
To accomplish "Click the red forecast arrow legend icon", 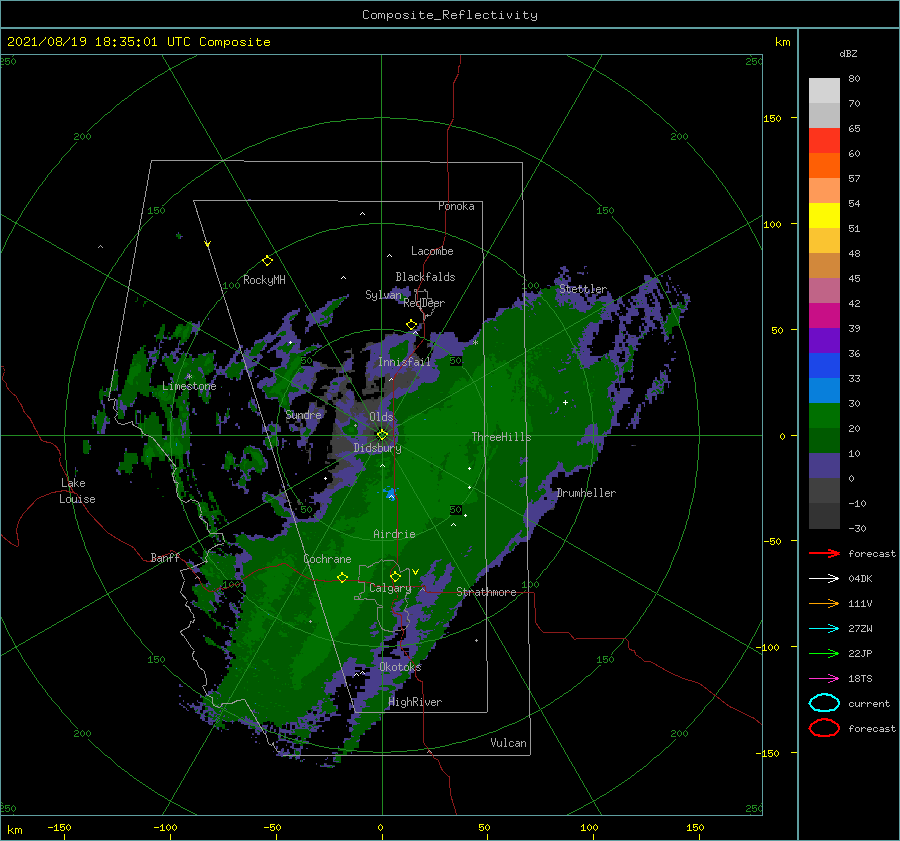I will point(824,553).
